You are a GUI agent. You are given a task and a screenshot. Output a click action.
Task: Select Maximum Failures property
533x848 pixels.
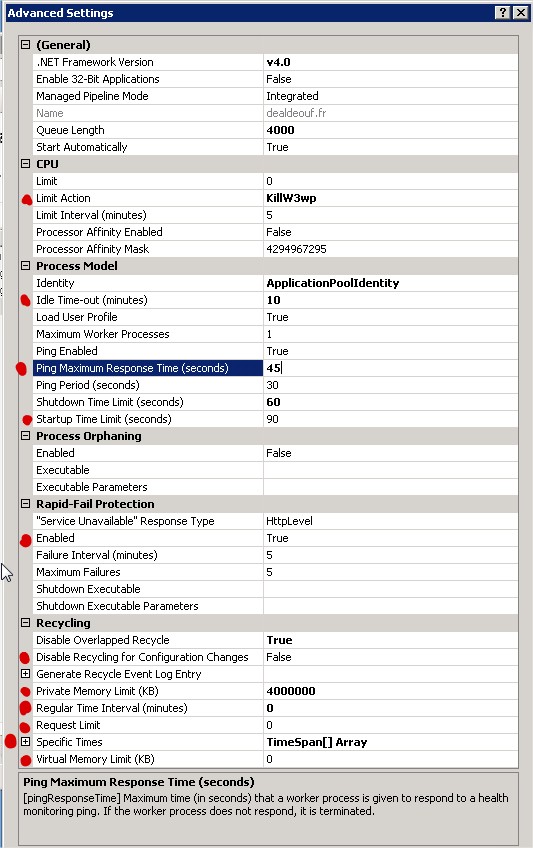click(x=148, y=572)
